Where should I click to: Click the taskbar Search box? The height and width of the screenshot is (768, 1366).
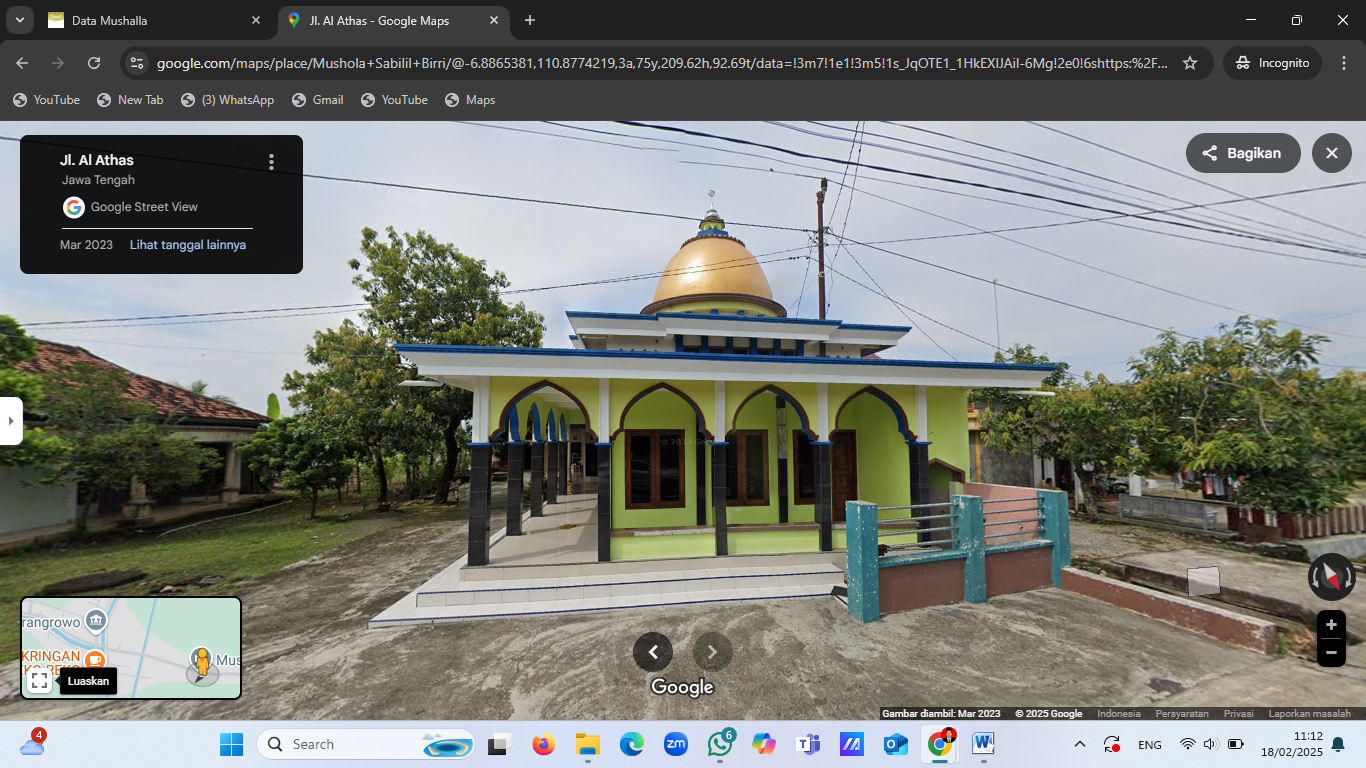366,744
